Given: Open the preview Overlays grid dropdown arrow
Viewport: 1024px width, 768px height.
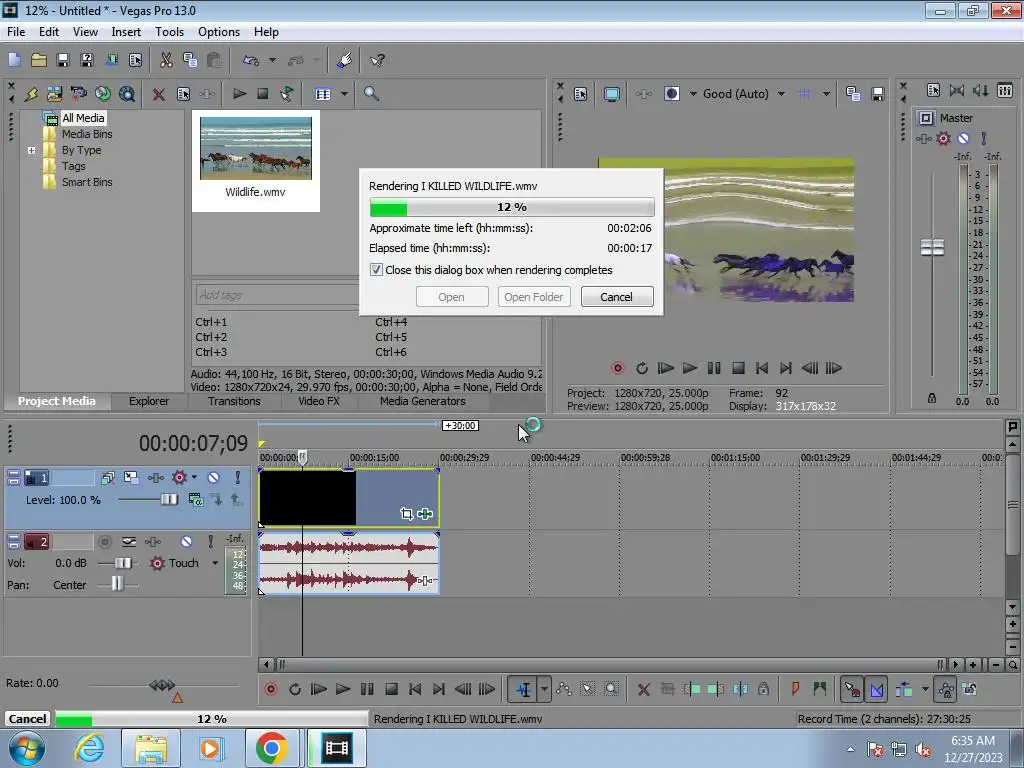Looking at the screenshot, I should coord(826,94).
